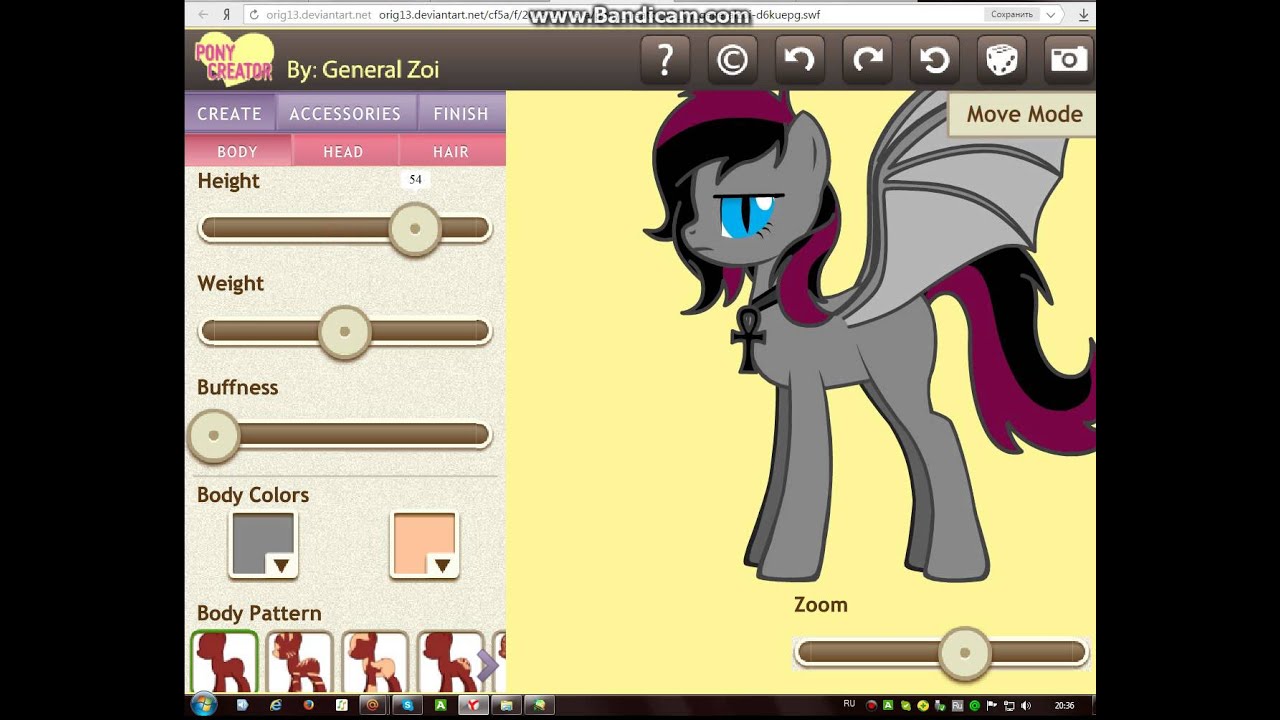Select the peach patched body pattern
1280x720 pixels.
coord(375,662)
